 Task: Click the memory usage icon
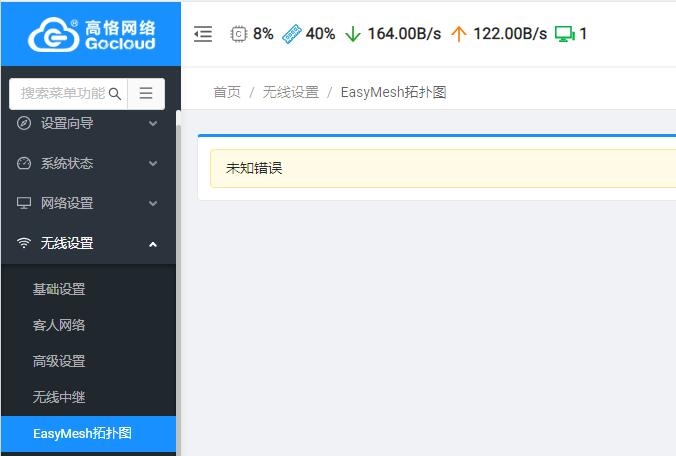[x=292, y=34]
